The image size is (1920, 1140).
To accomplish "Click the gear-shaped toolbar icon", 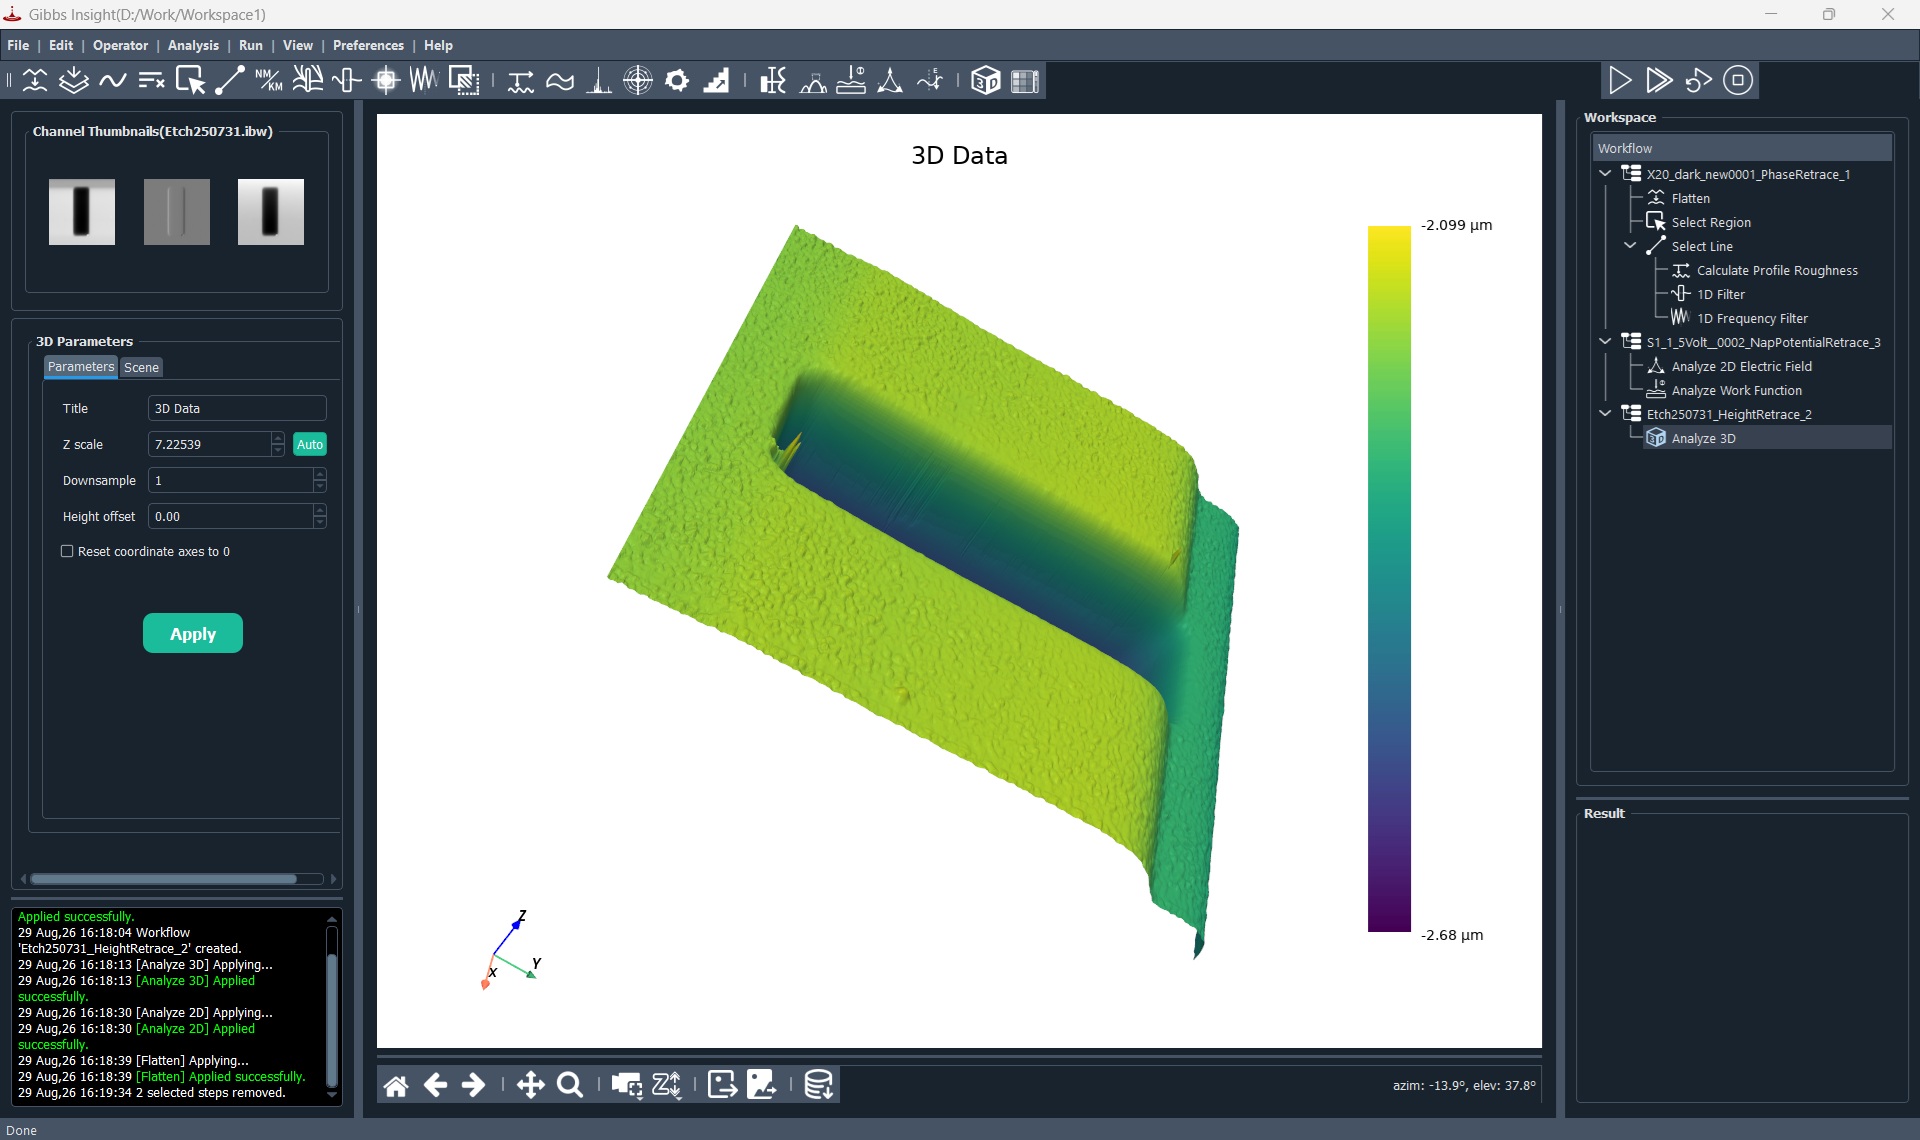I will tap(677, 81).
